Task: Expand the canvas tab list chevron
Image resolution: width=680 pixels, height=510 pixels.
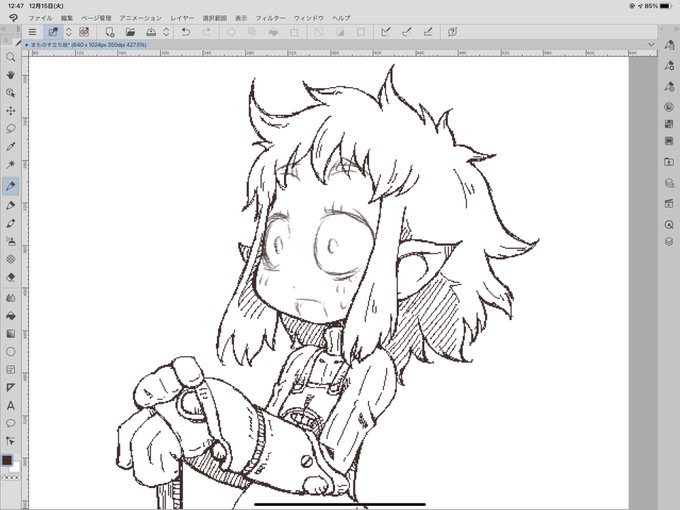Action: [651, 44]
